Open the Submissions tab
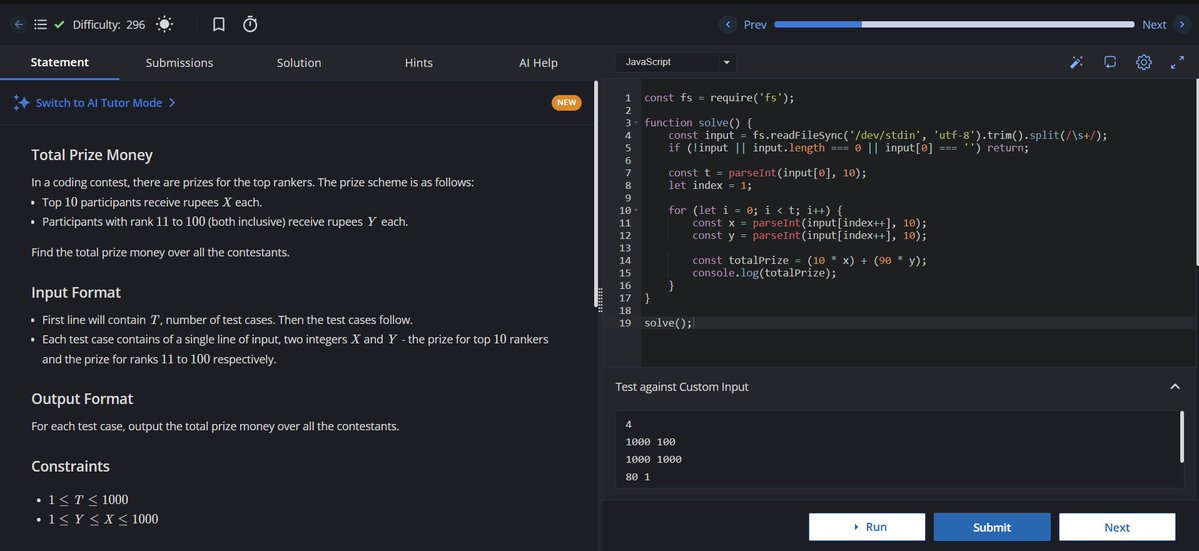This screenshot has height=551, width=1199. (180, 63)
